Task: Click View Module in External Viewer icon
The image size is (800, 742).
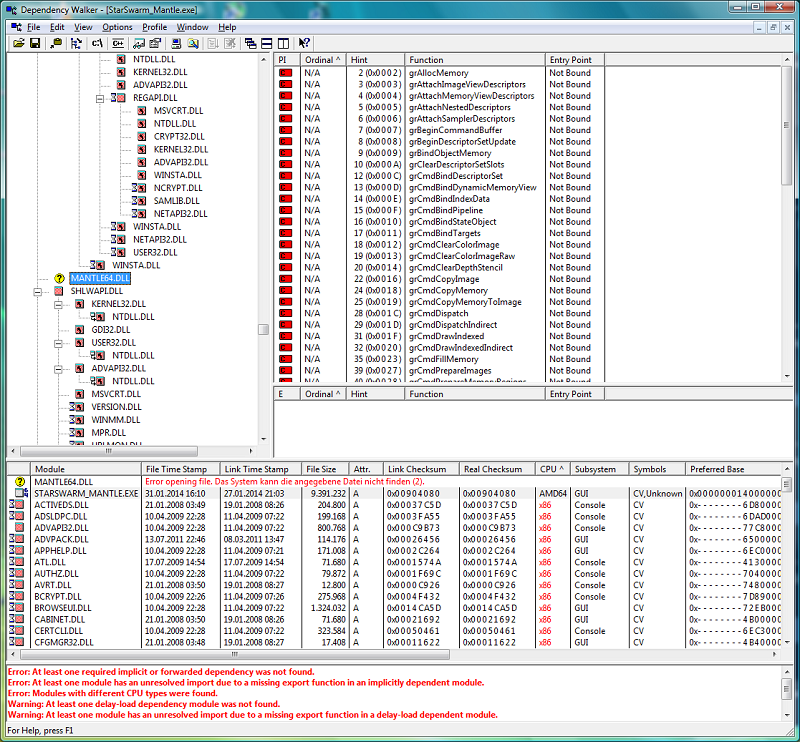Action: (139, 43)
